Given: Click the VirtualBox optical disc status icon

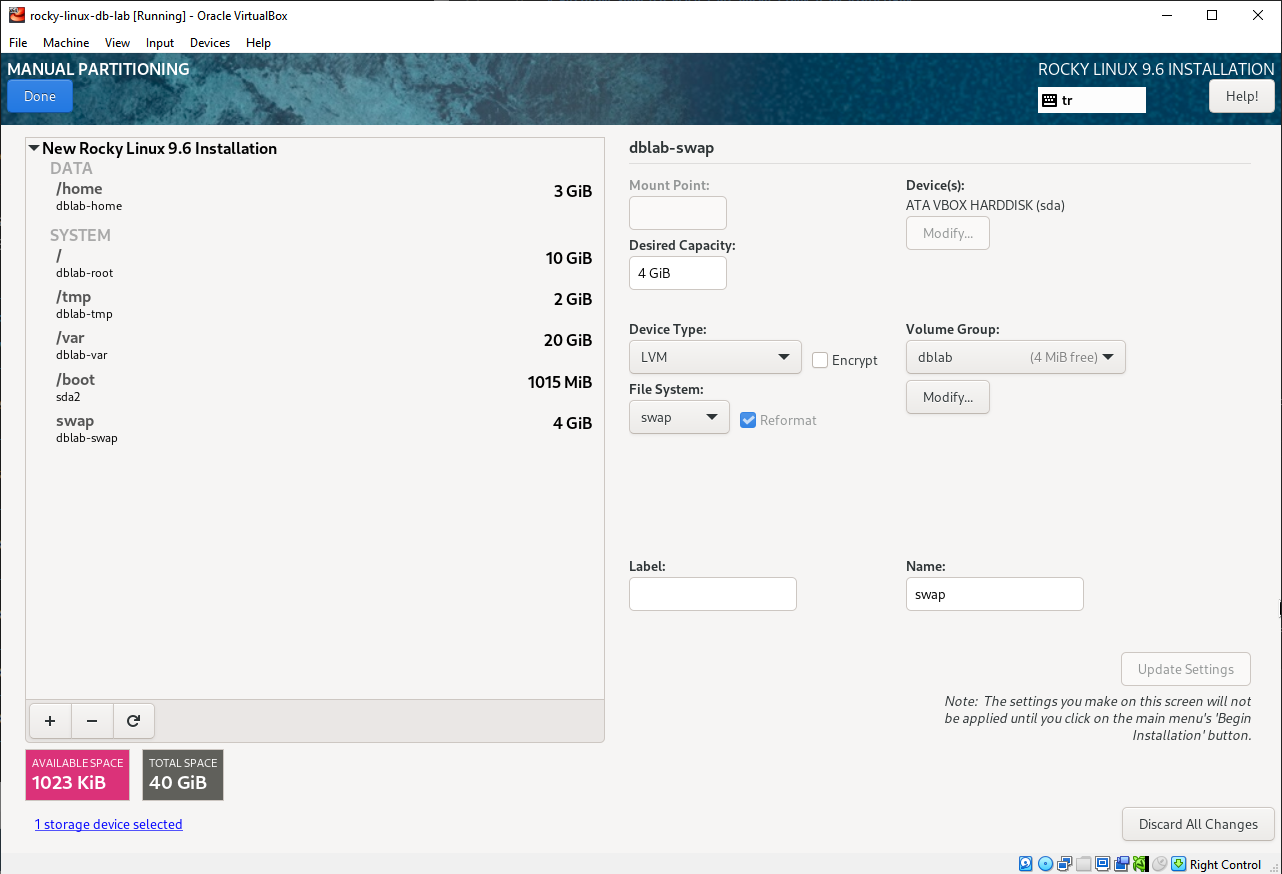Looking at the screenshot, I should 1045,864.
